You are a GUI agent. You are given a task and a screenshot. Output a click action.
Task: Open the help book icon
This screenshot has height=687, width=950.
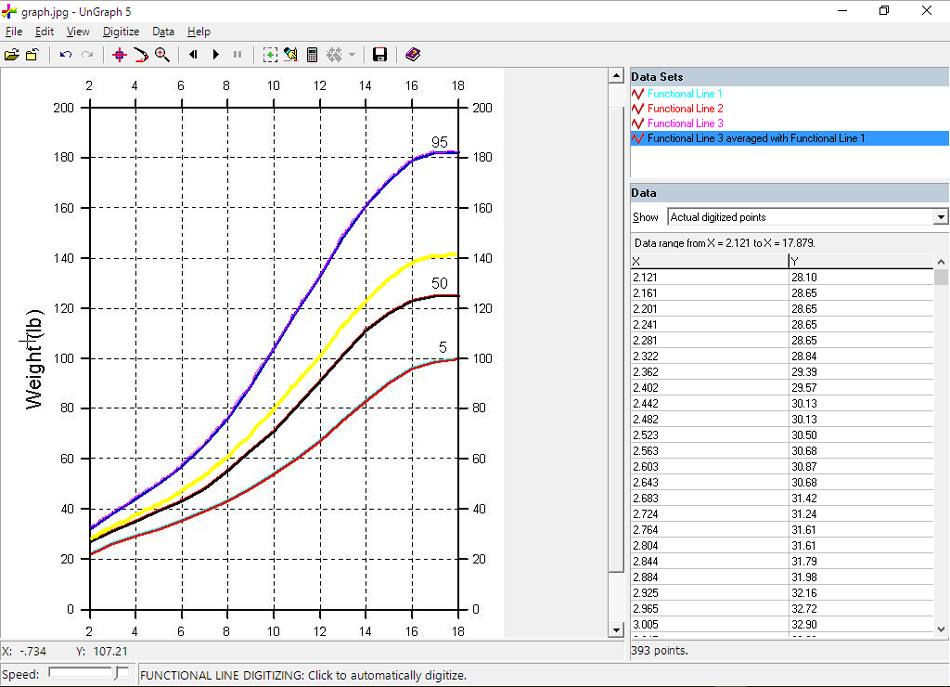click(413, 55)
